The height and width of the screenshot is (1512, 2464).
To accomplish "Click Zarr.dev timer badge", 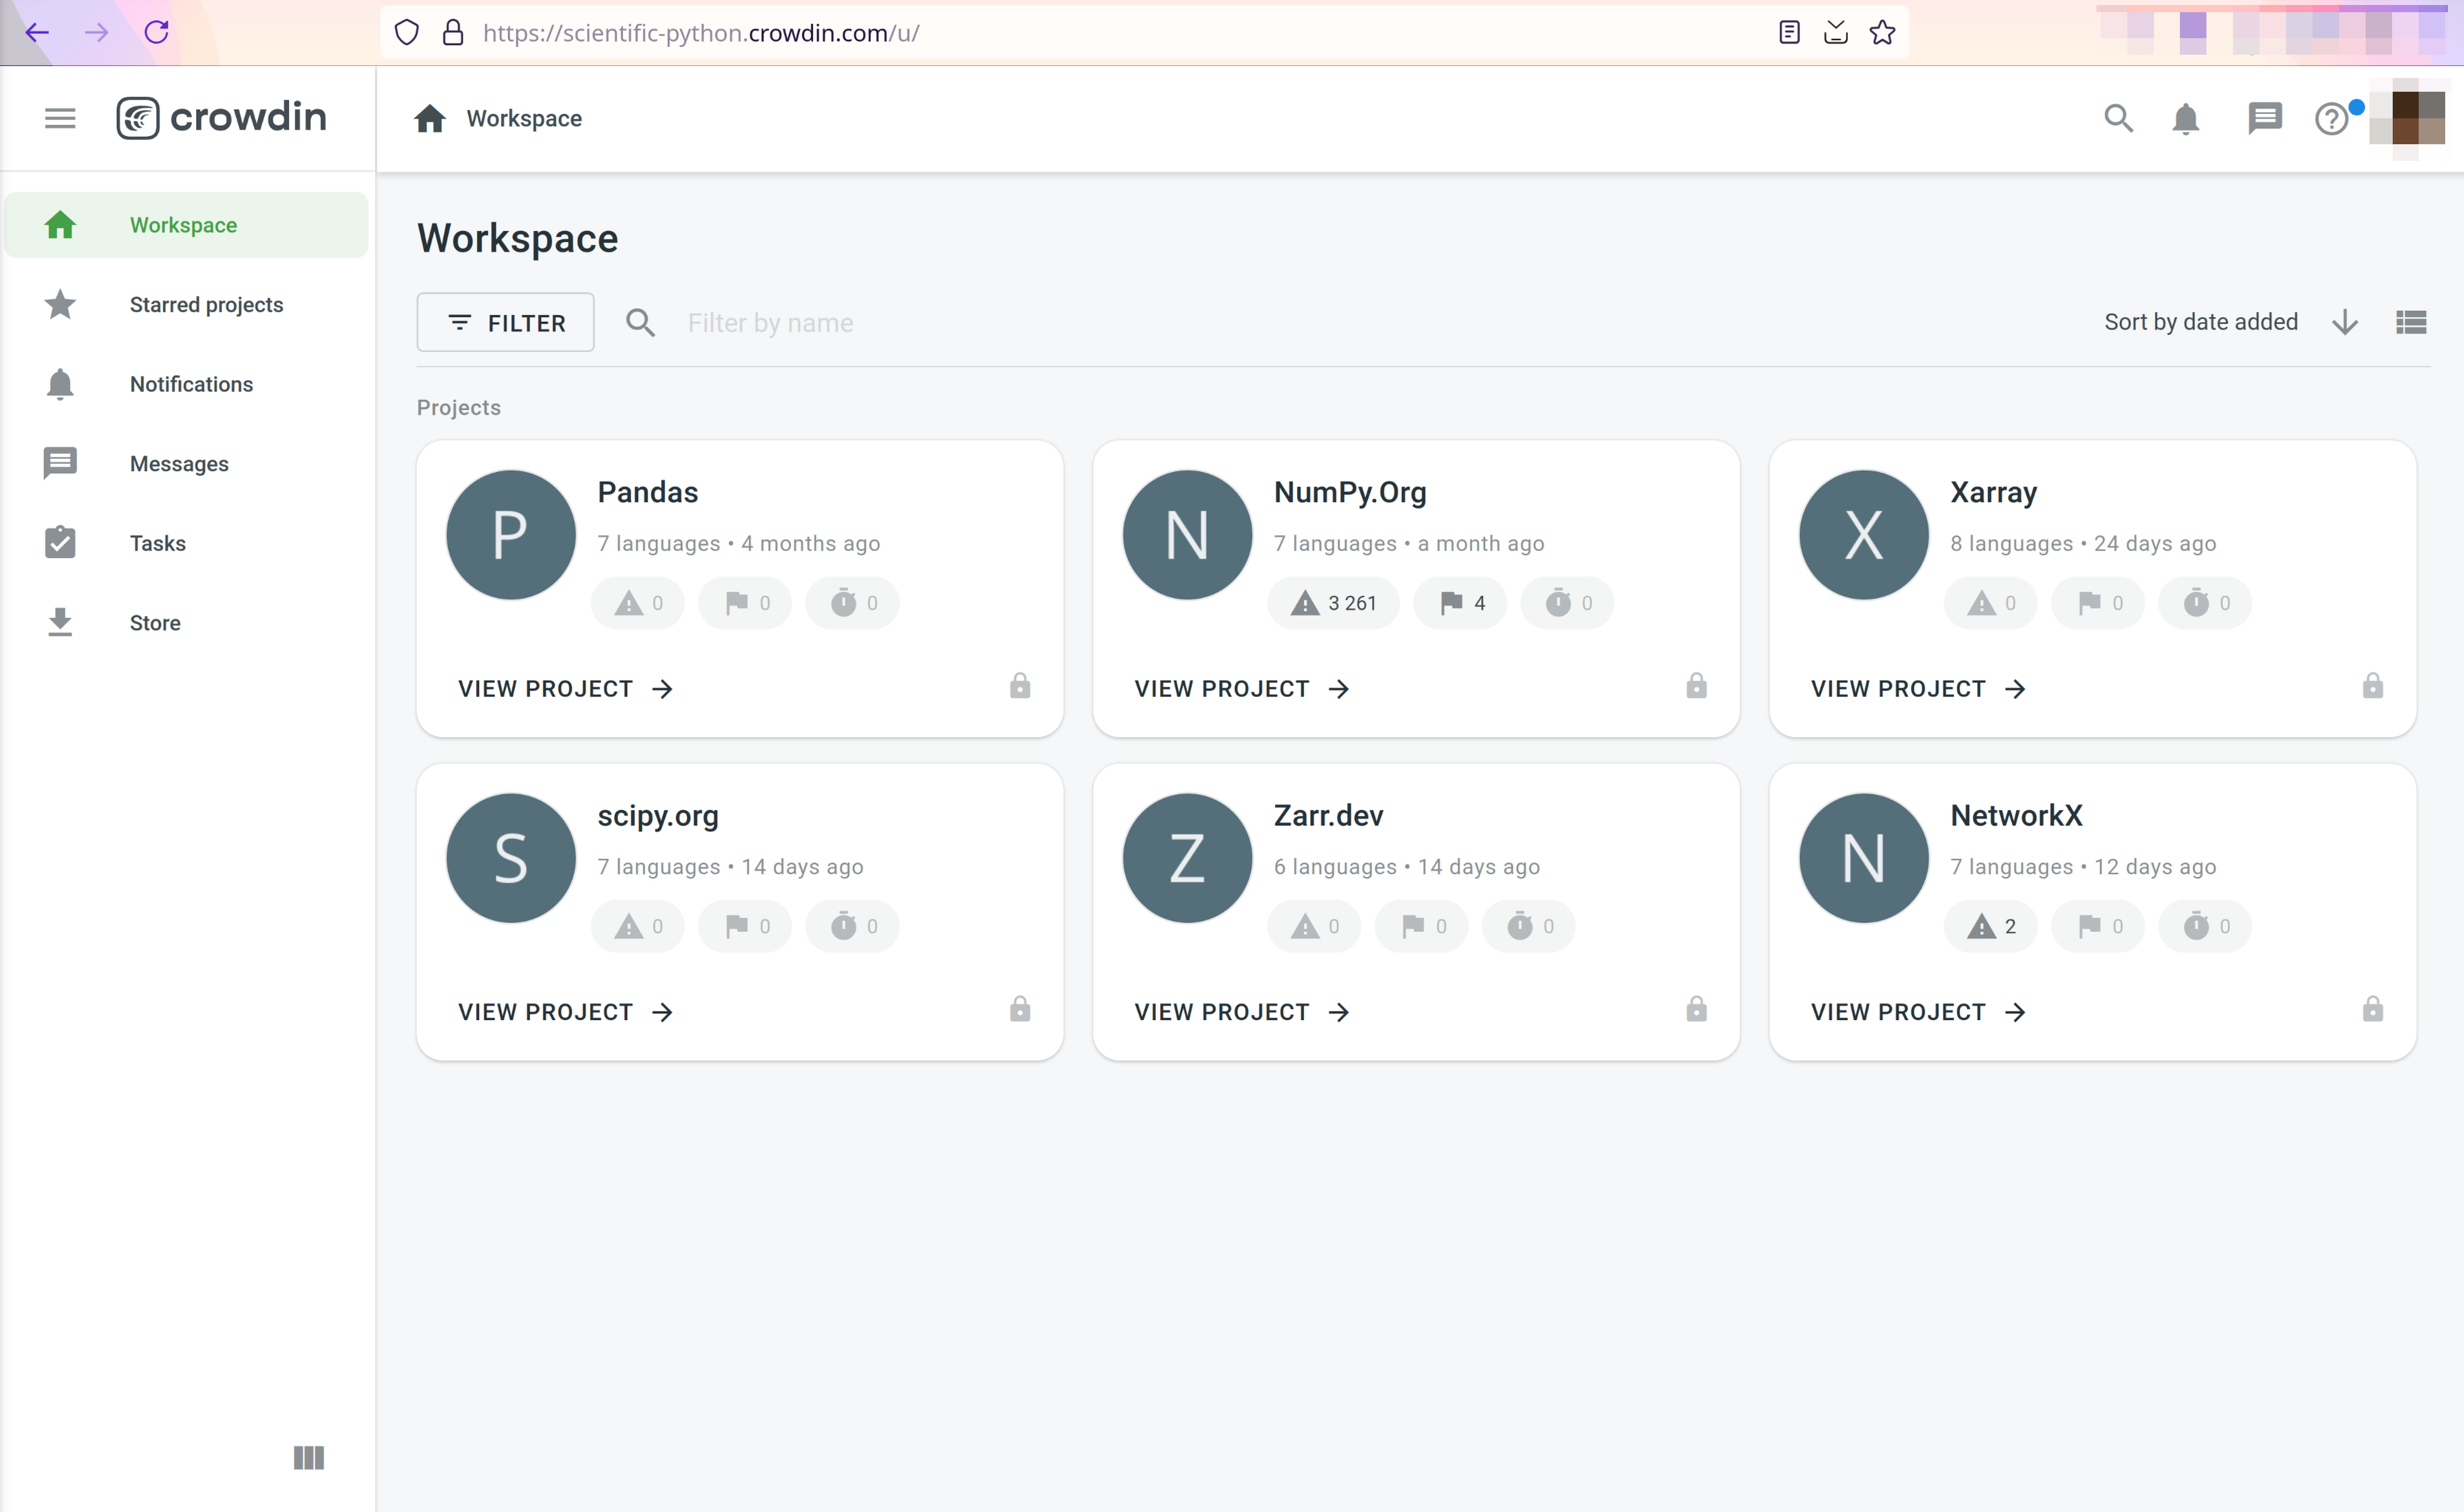I will (1529, 926).
